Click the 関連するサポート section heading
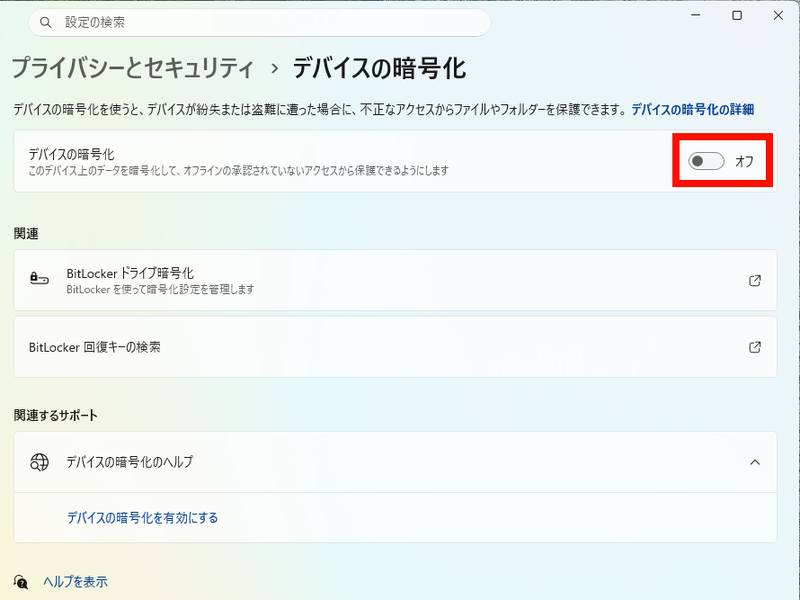The height and width of the screenshot is (600, 800). coord(56,415)
